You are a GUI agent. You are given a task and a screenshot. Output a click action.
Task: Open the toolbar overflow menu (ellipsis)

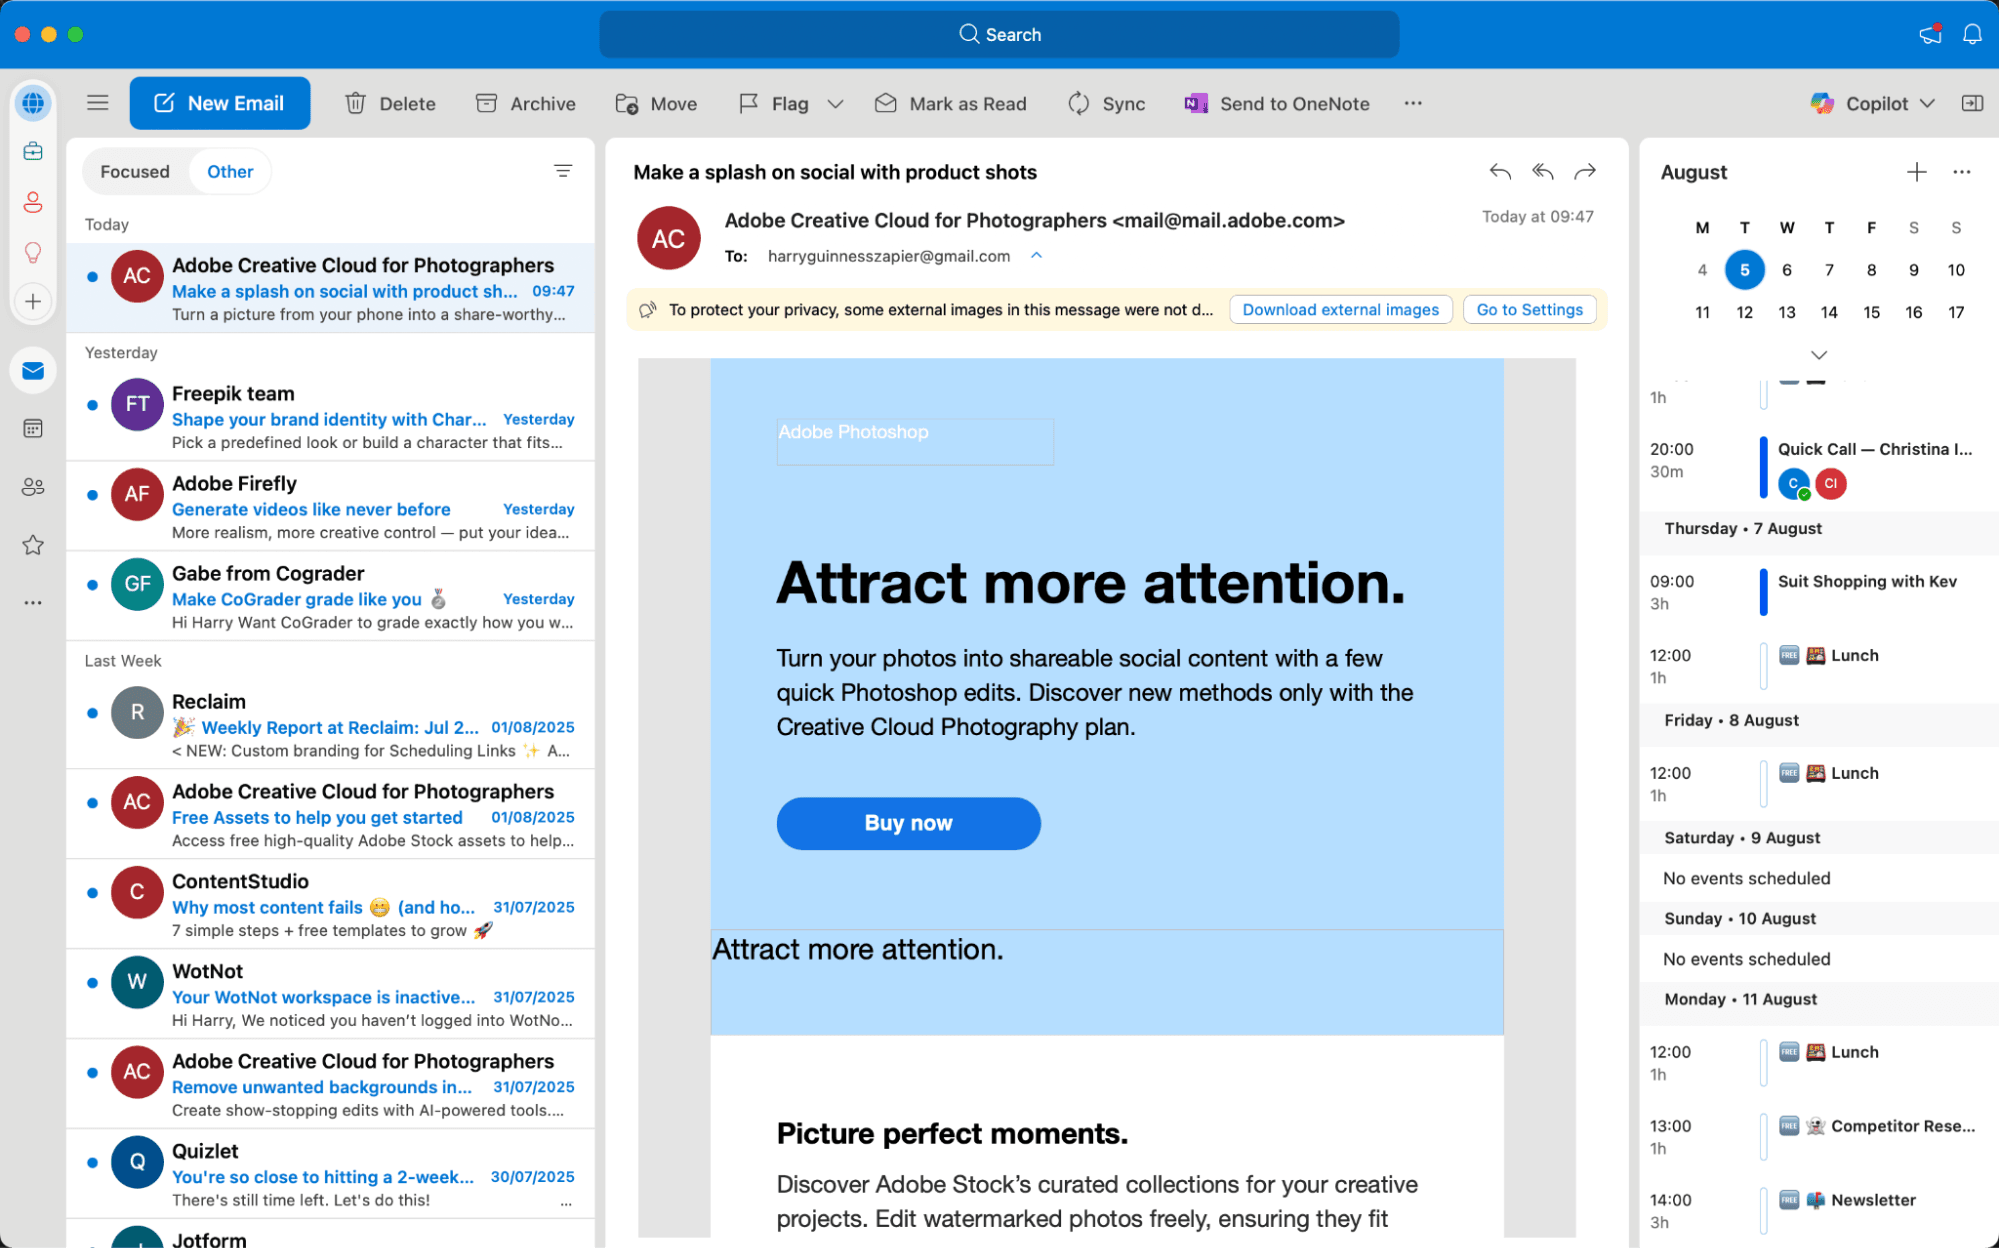[x=1413, y=103]
